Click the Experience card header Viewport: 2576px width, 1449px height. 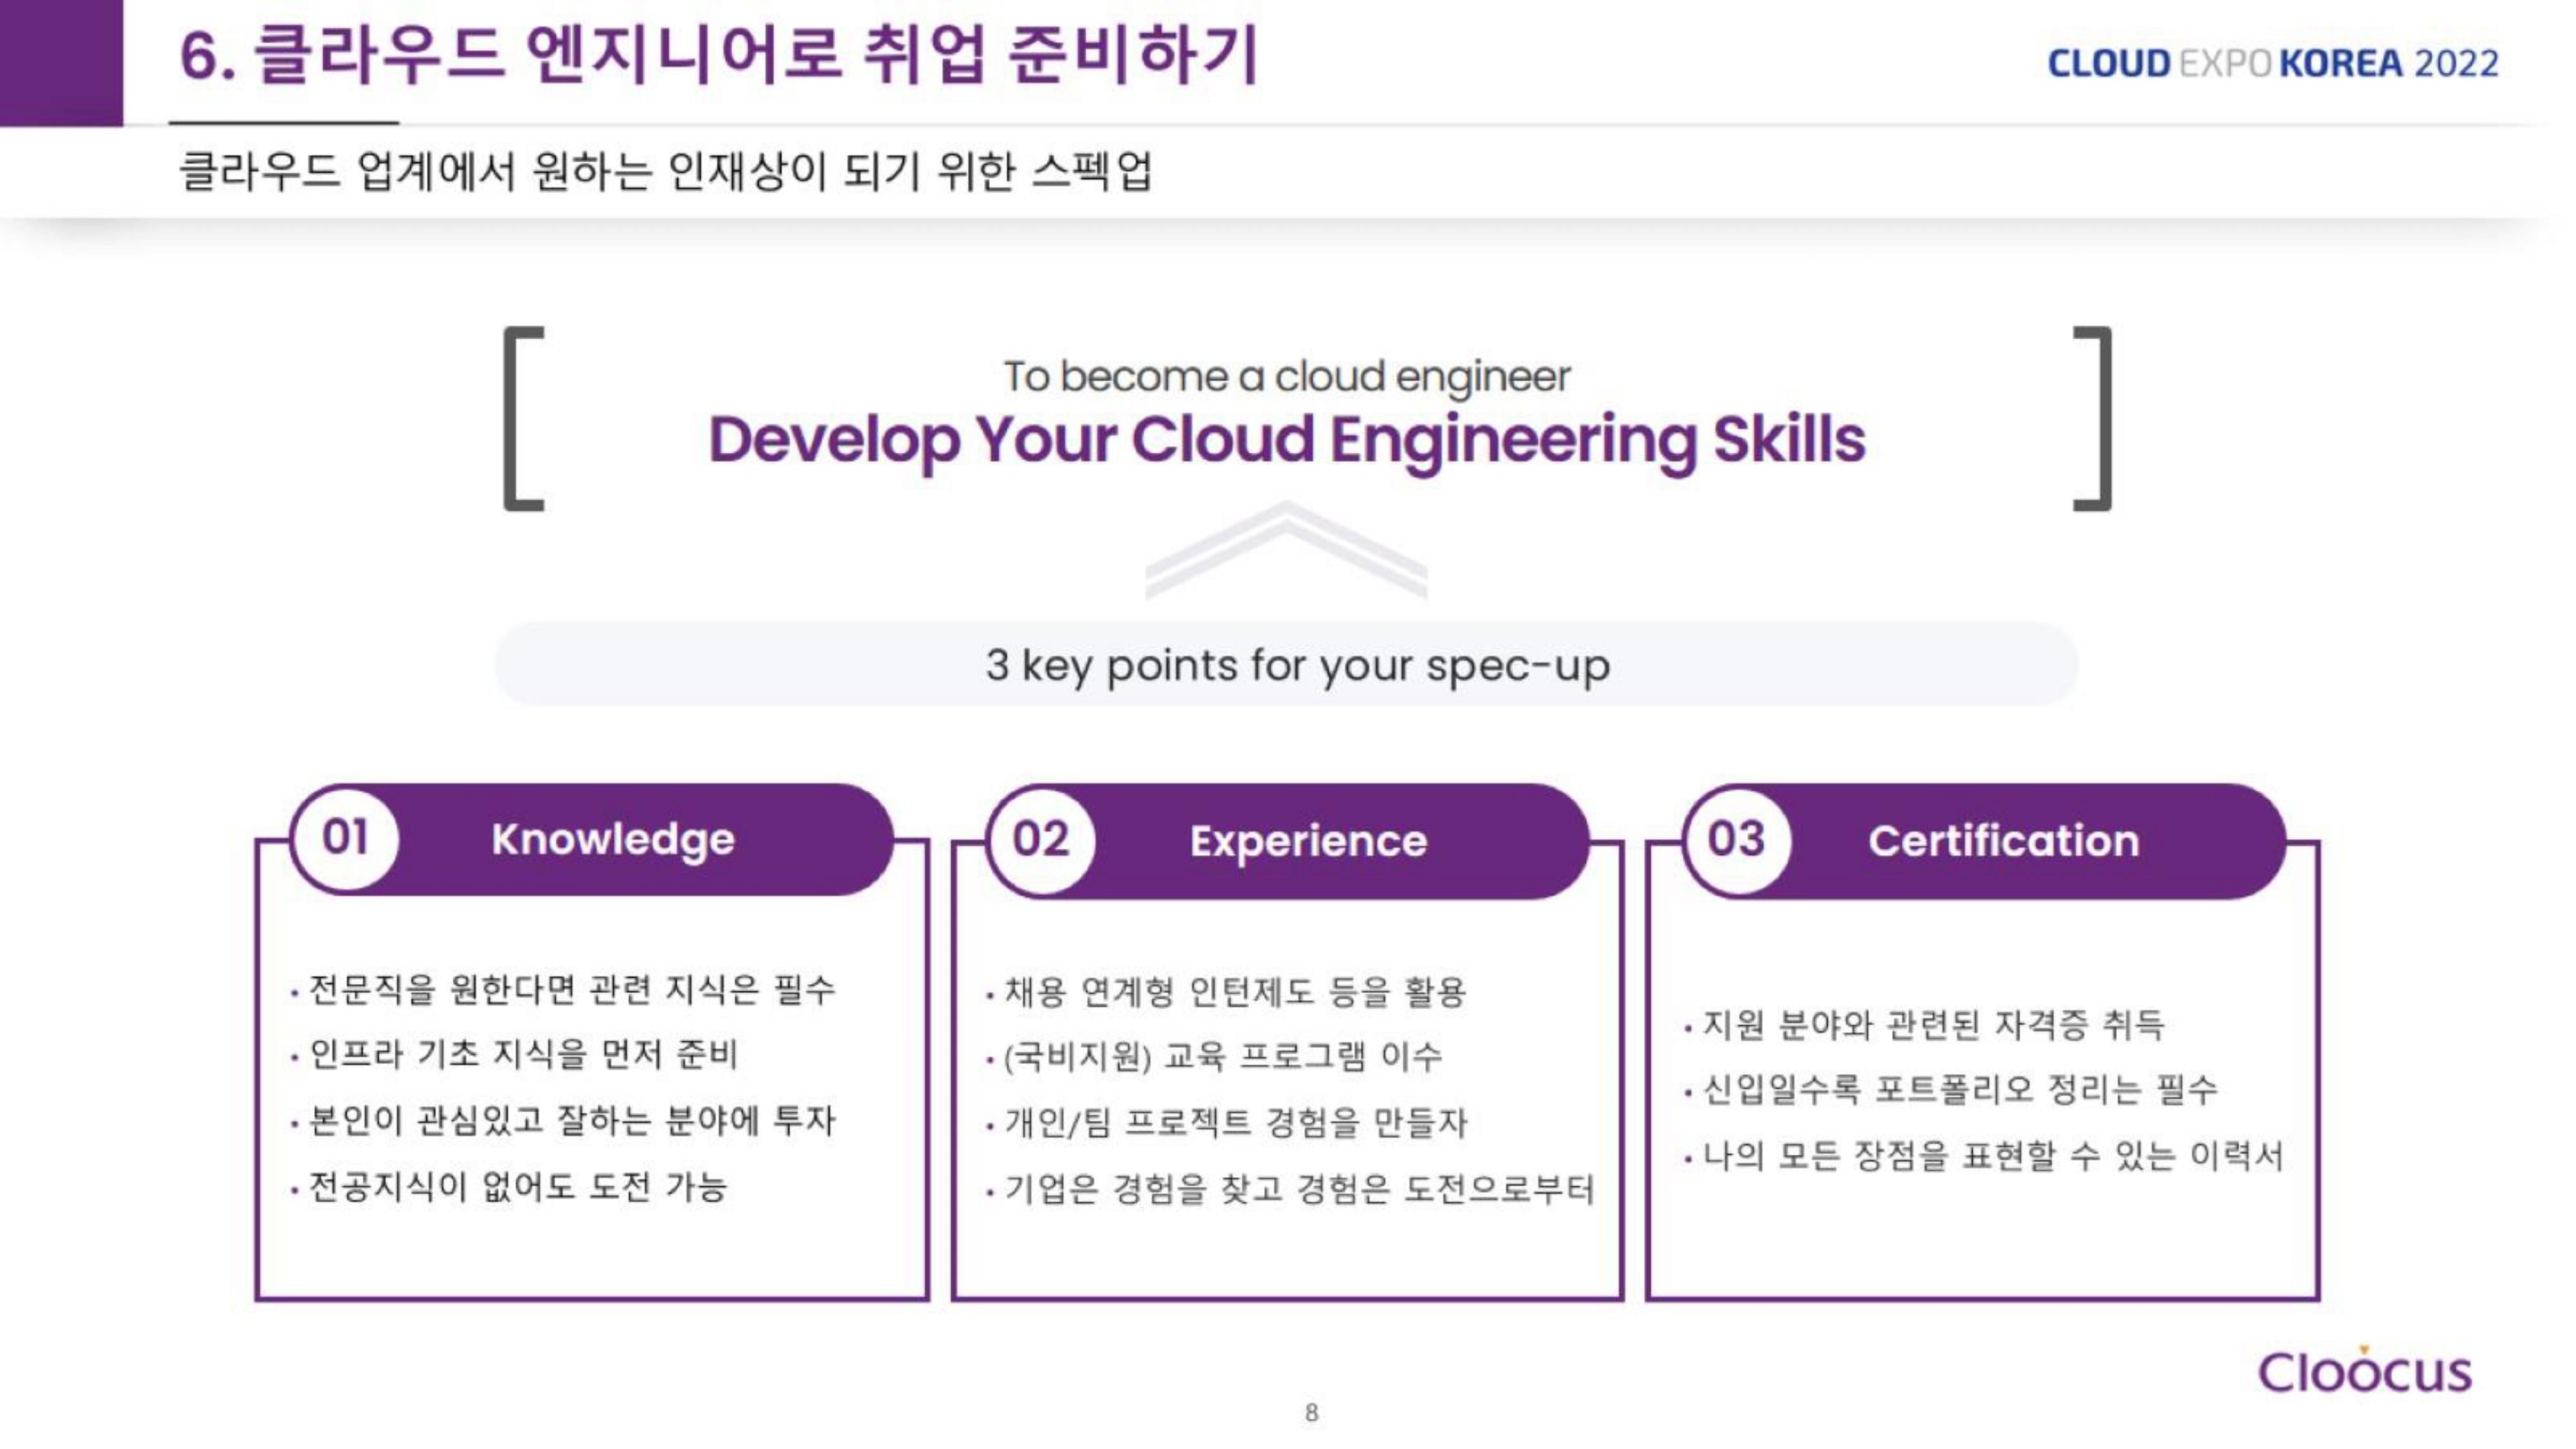pos(1287,841)
